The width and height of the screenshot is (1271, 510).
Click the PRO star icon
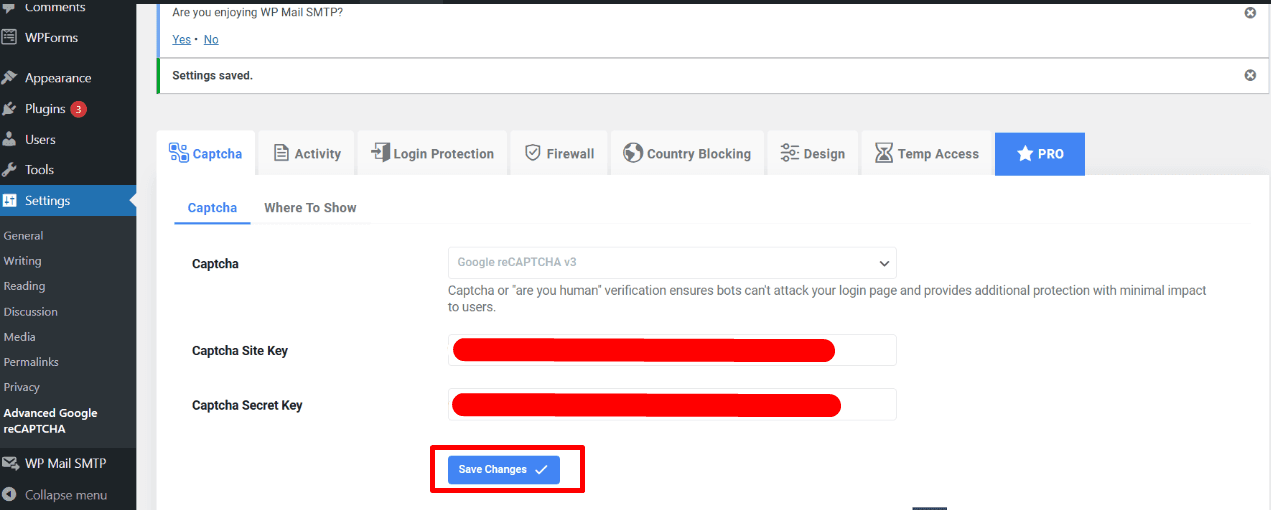tap(1024, 153)
